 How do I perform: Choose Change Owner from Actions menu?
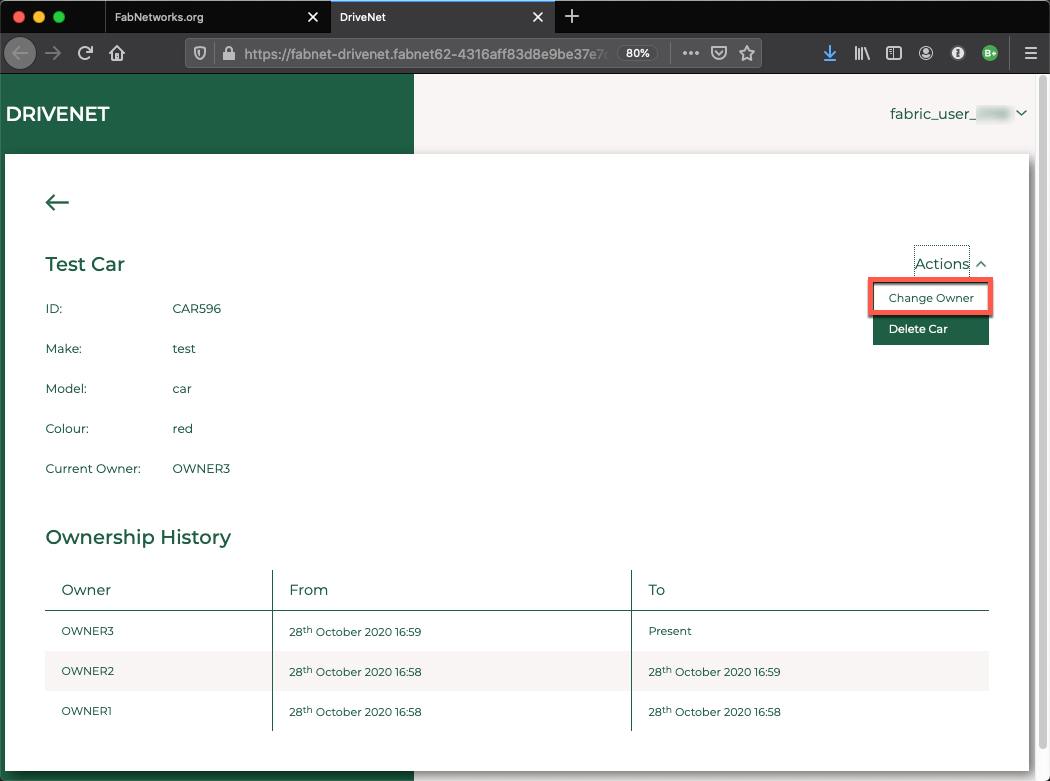point(931,297)
